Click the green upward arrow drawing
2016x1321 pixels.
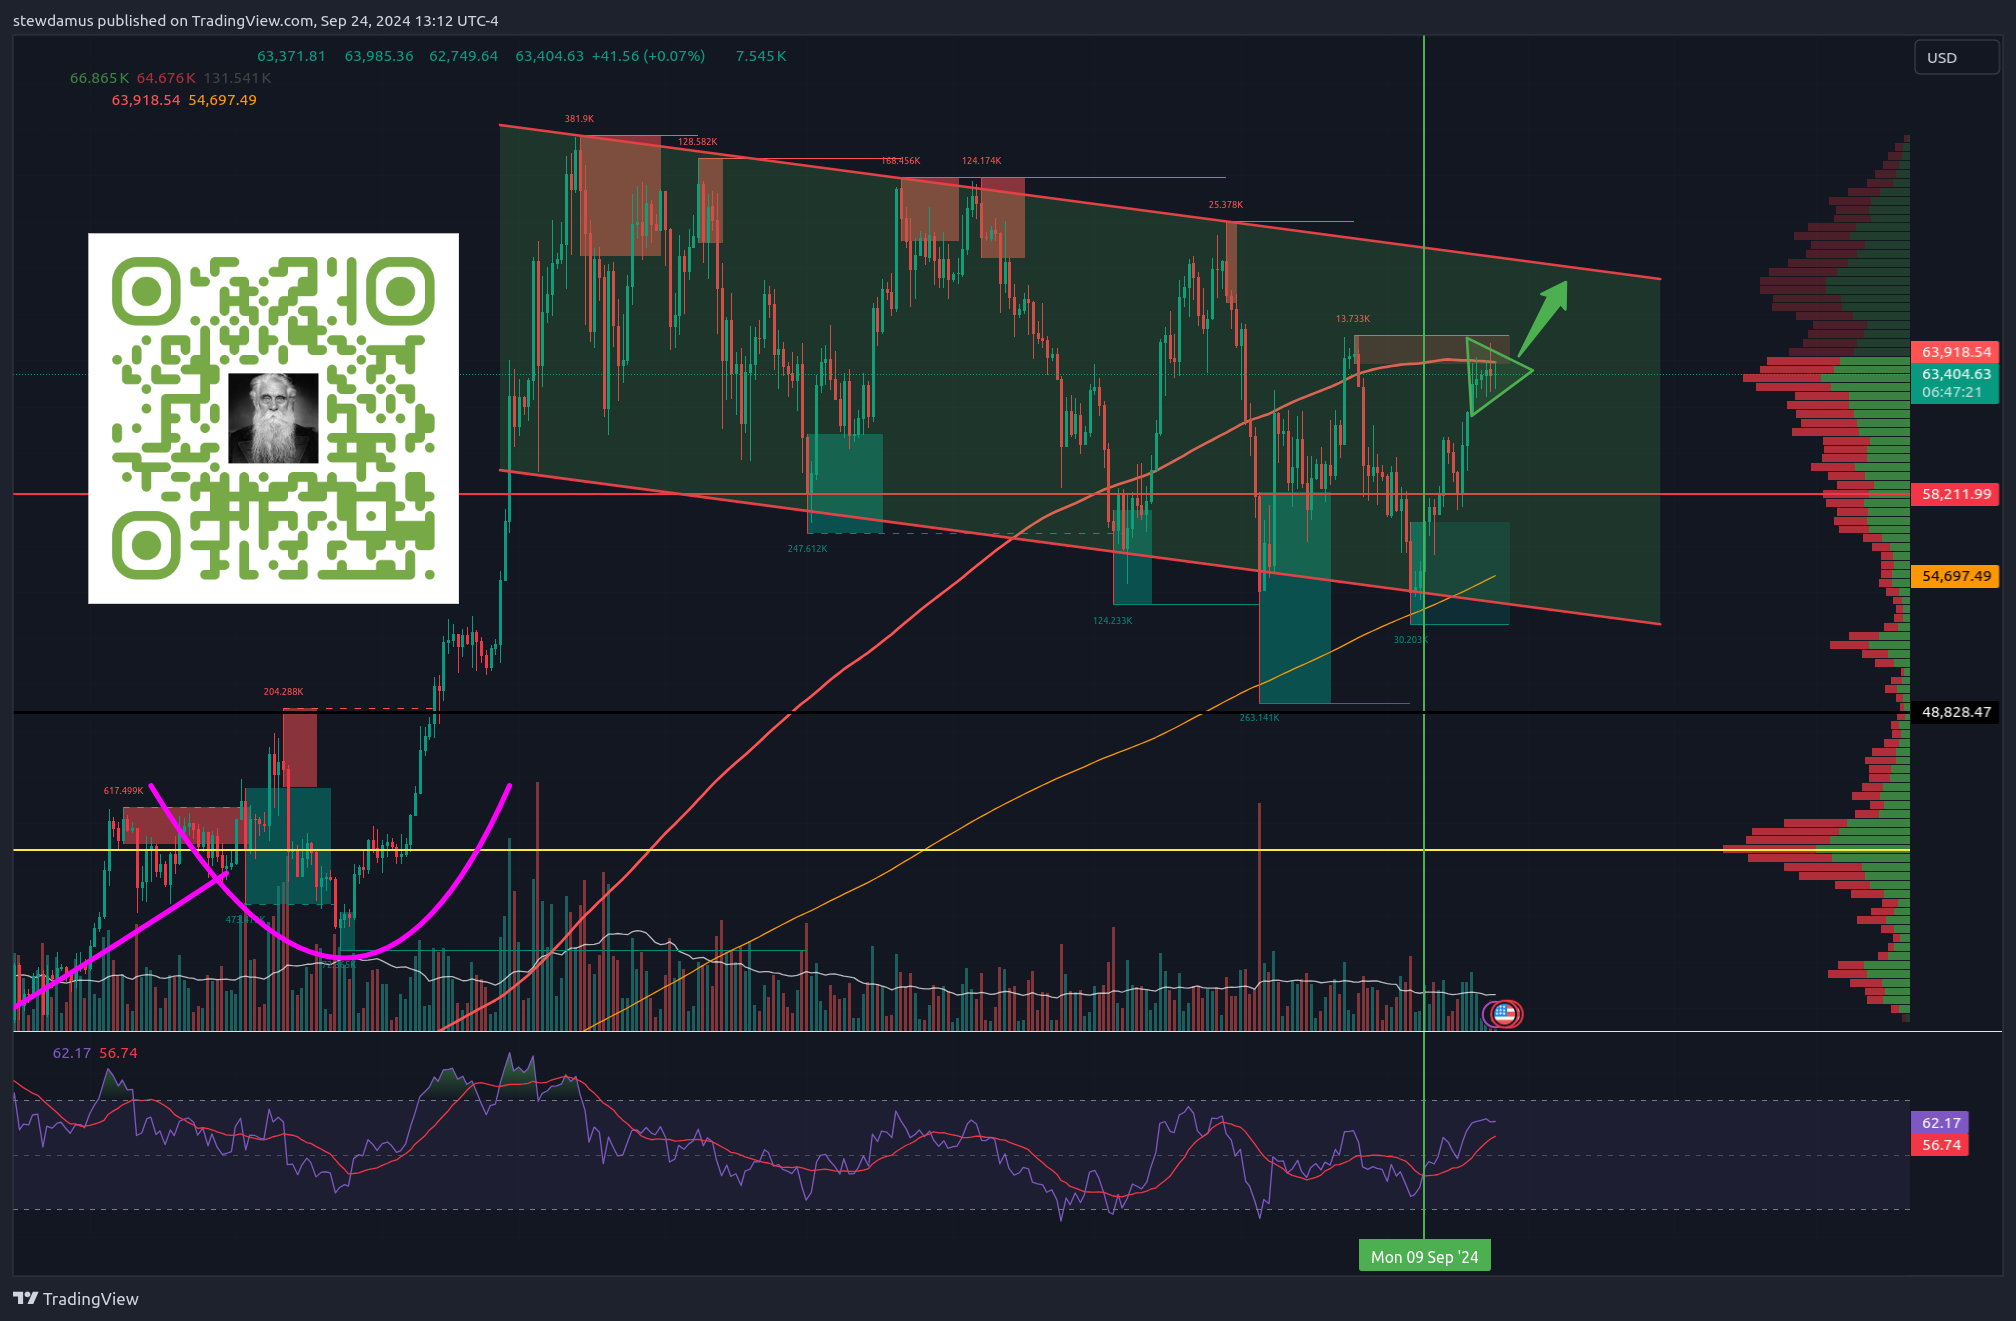[x=1544, y=317]
